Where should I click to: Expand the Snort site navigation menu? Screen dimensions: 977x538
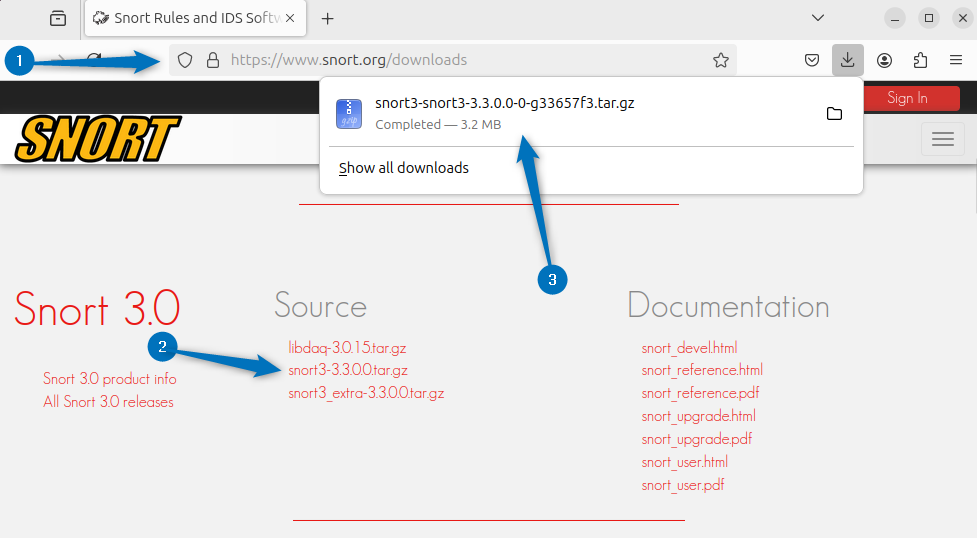point(942,139)
